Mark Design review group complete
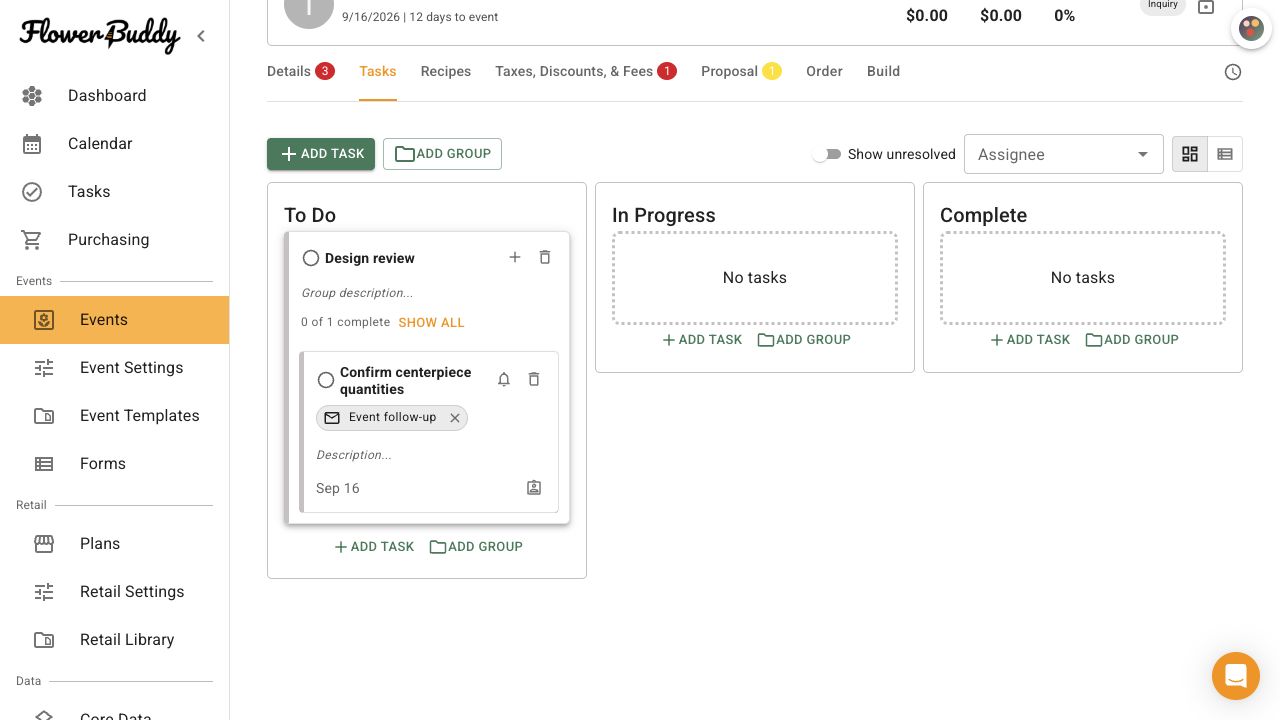 (x=311, y=258)
